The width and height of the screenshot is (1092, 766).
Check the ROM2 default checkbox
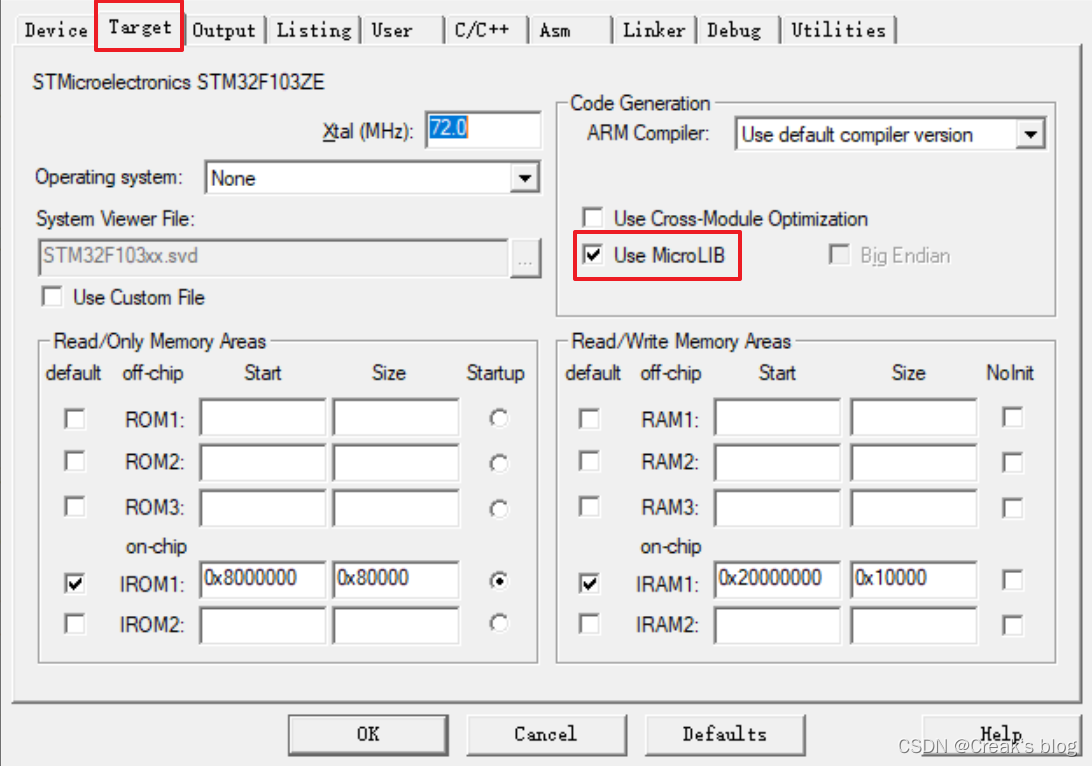click(x=75, y=461)
